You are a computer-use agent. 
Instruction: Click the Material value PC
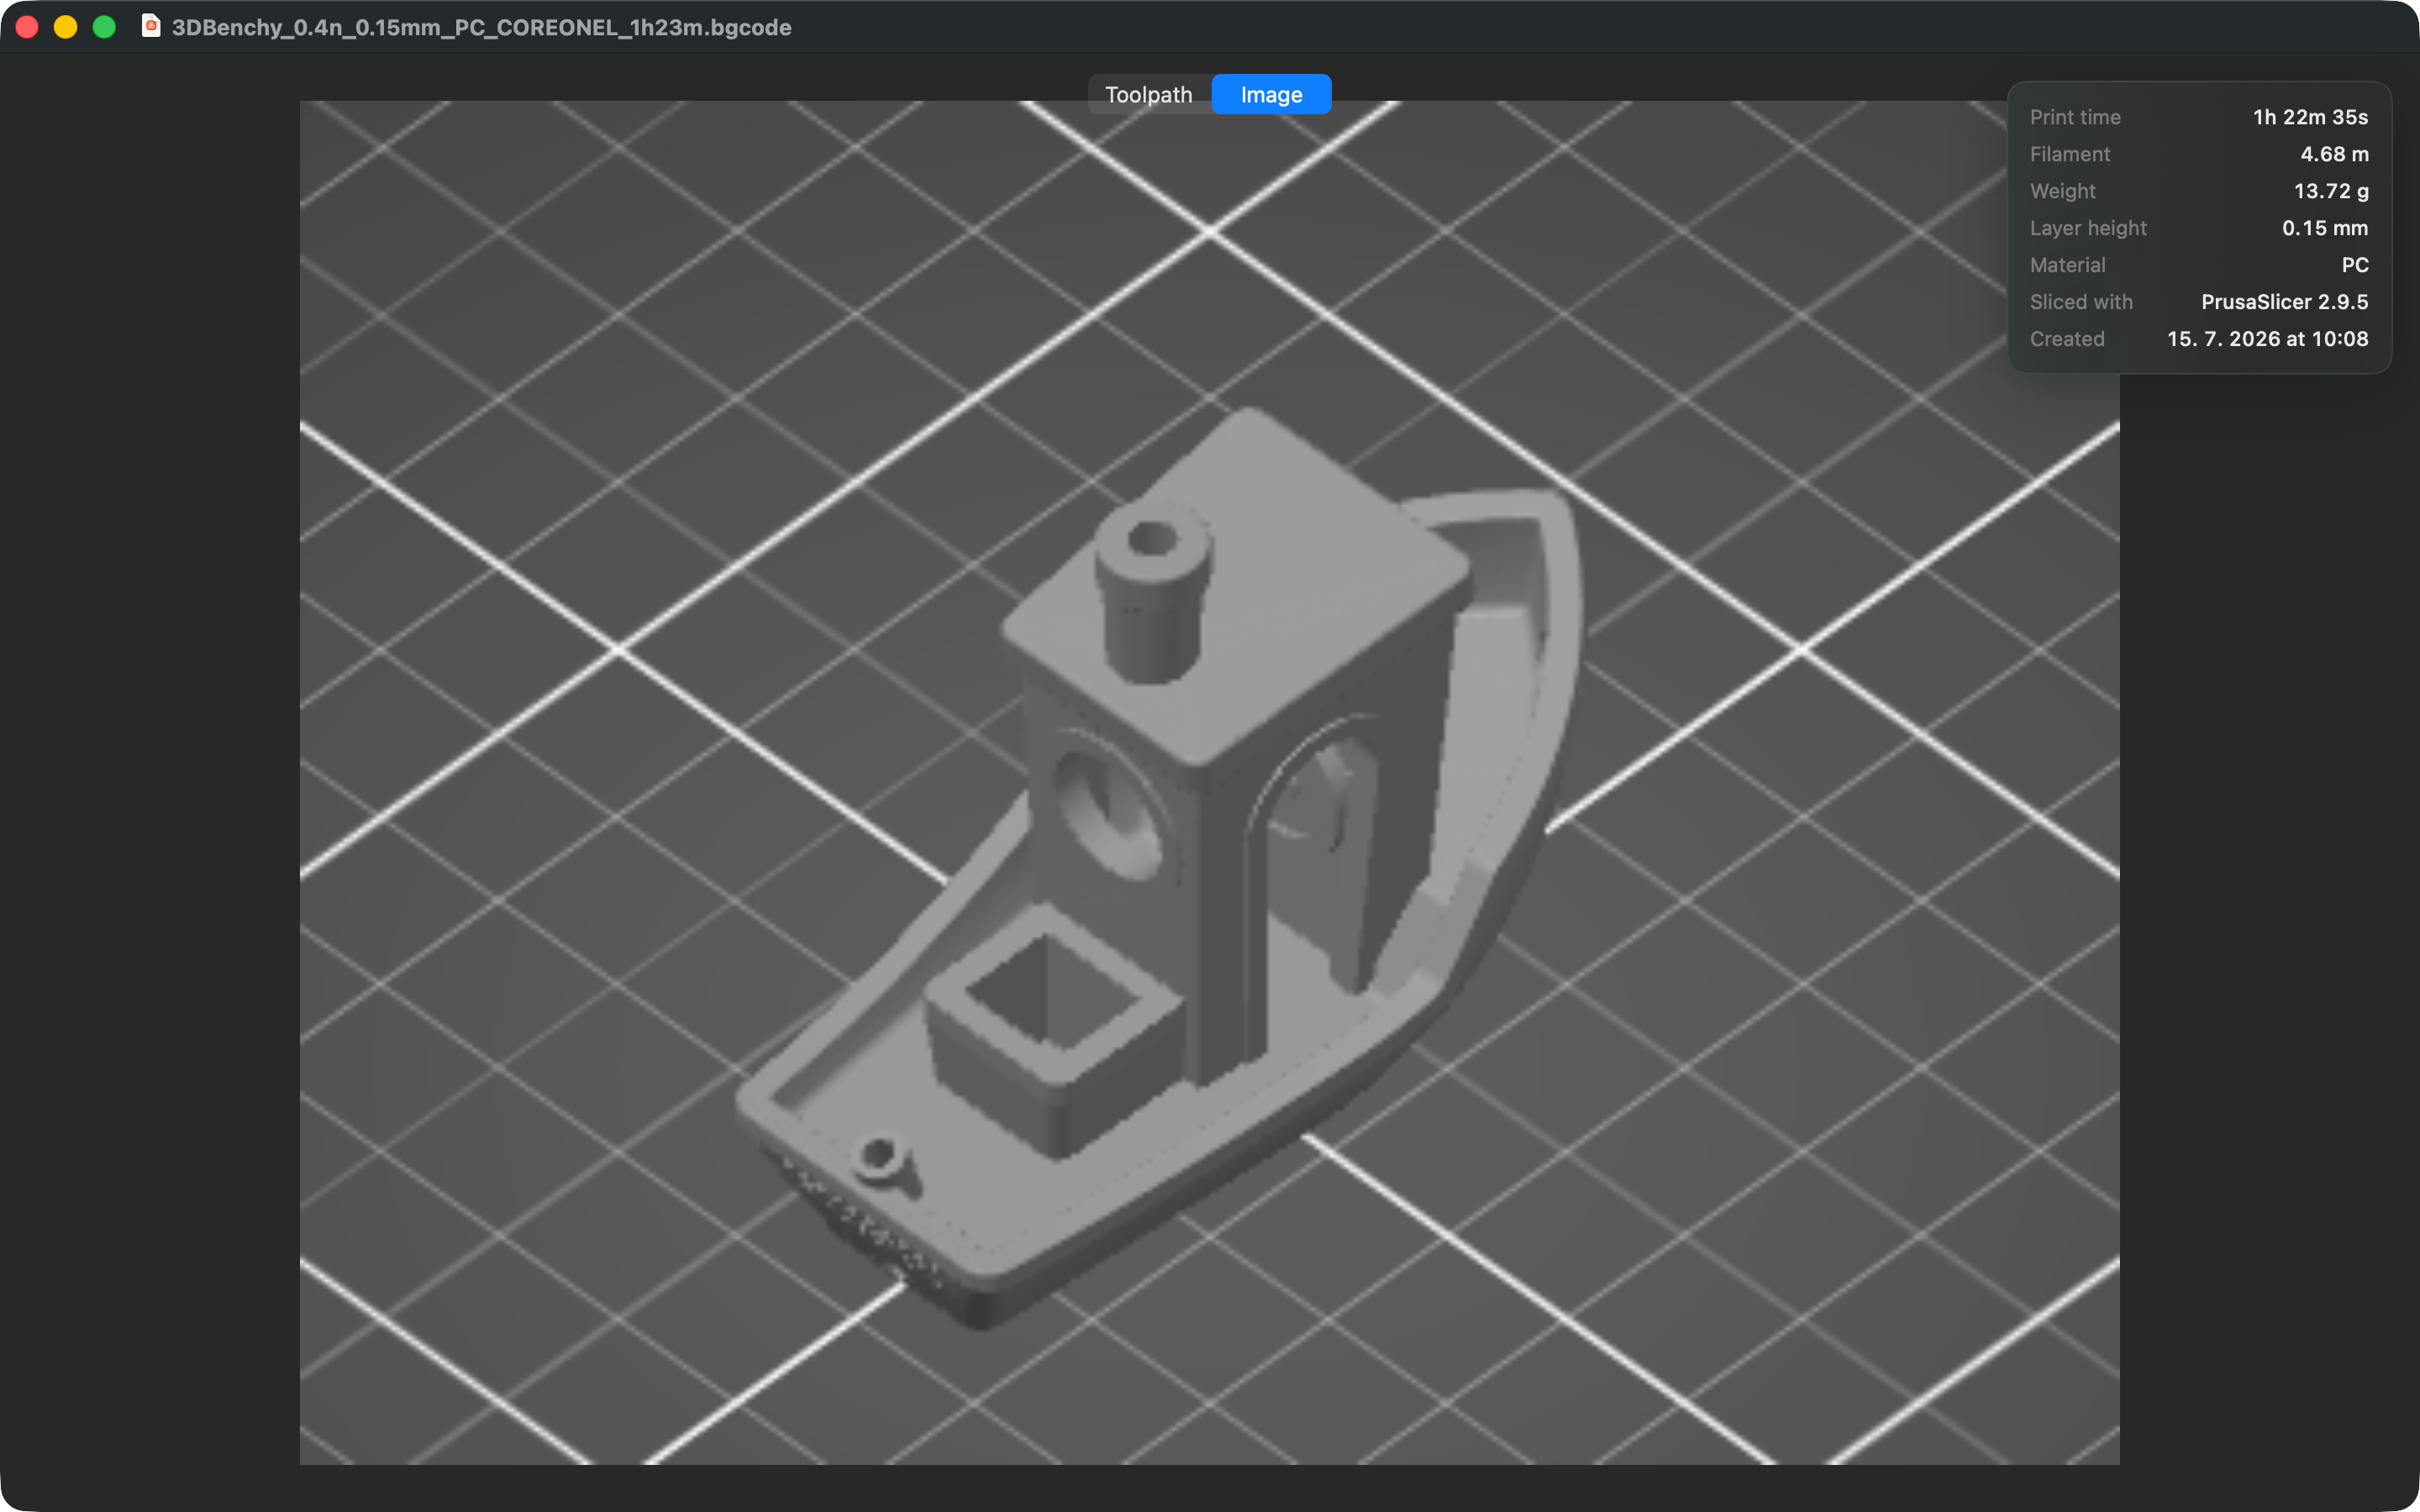[2355, 265]
